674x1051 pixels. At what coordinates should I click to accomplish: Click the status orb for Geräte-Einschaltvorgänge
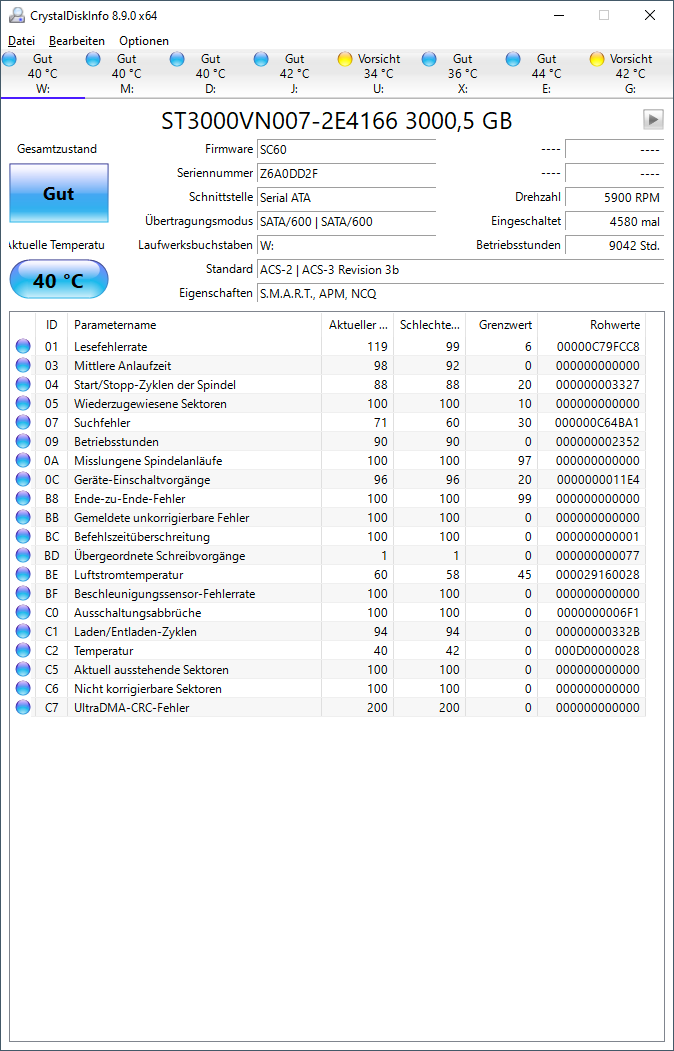click(23, 480)
